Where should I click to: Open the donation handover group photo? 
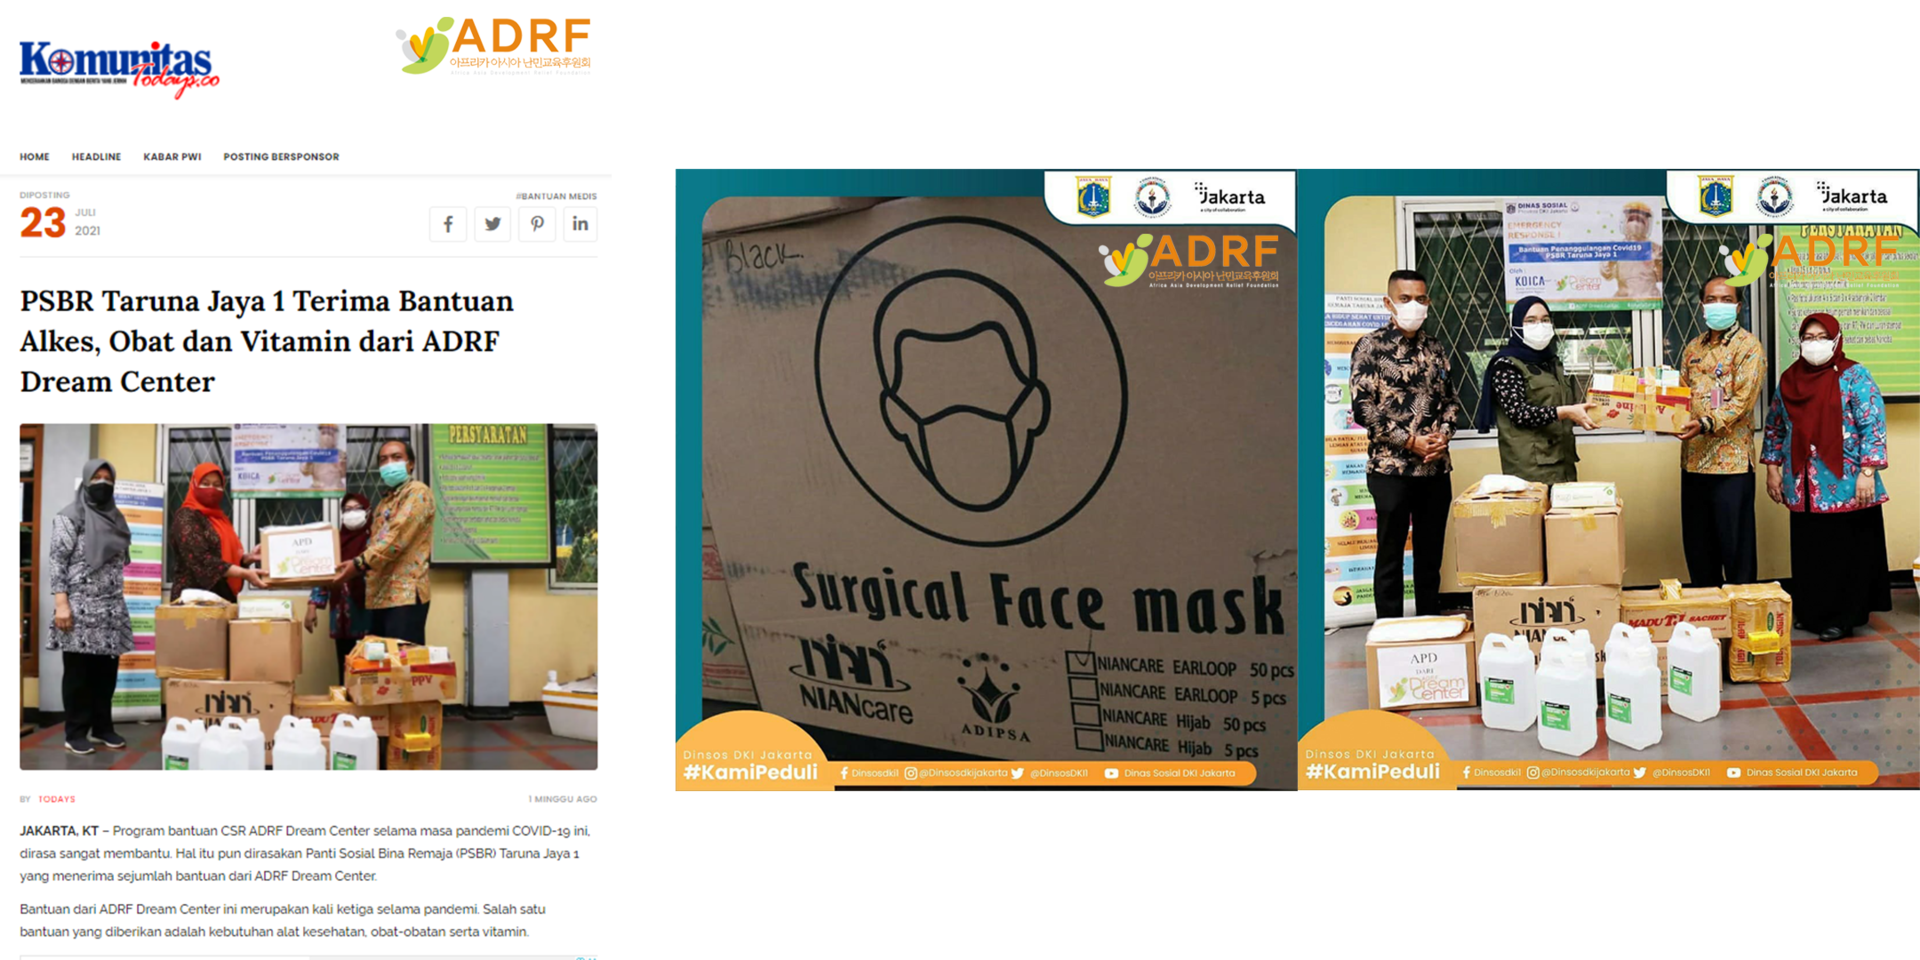tap(1609, 480)
